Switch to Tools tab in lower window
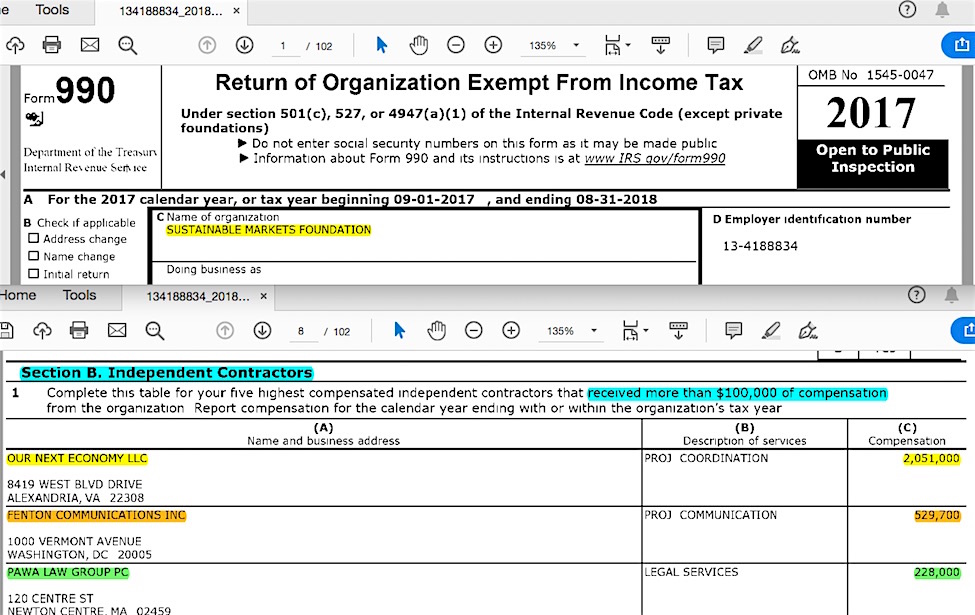 79,296
